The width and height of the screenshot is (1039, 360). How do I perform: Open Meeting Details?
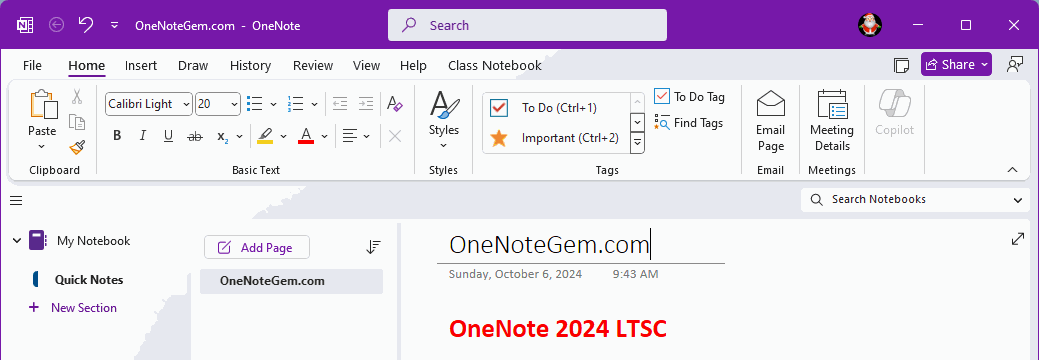(832, 121)
